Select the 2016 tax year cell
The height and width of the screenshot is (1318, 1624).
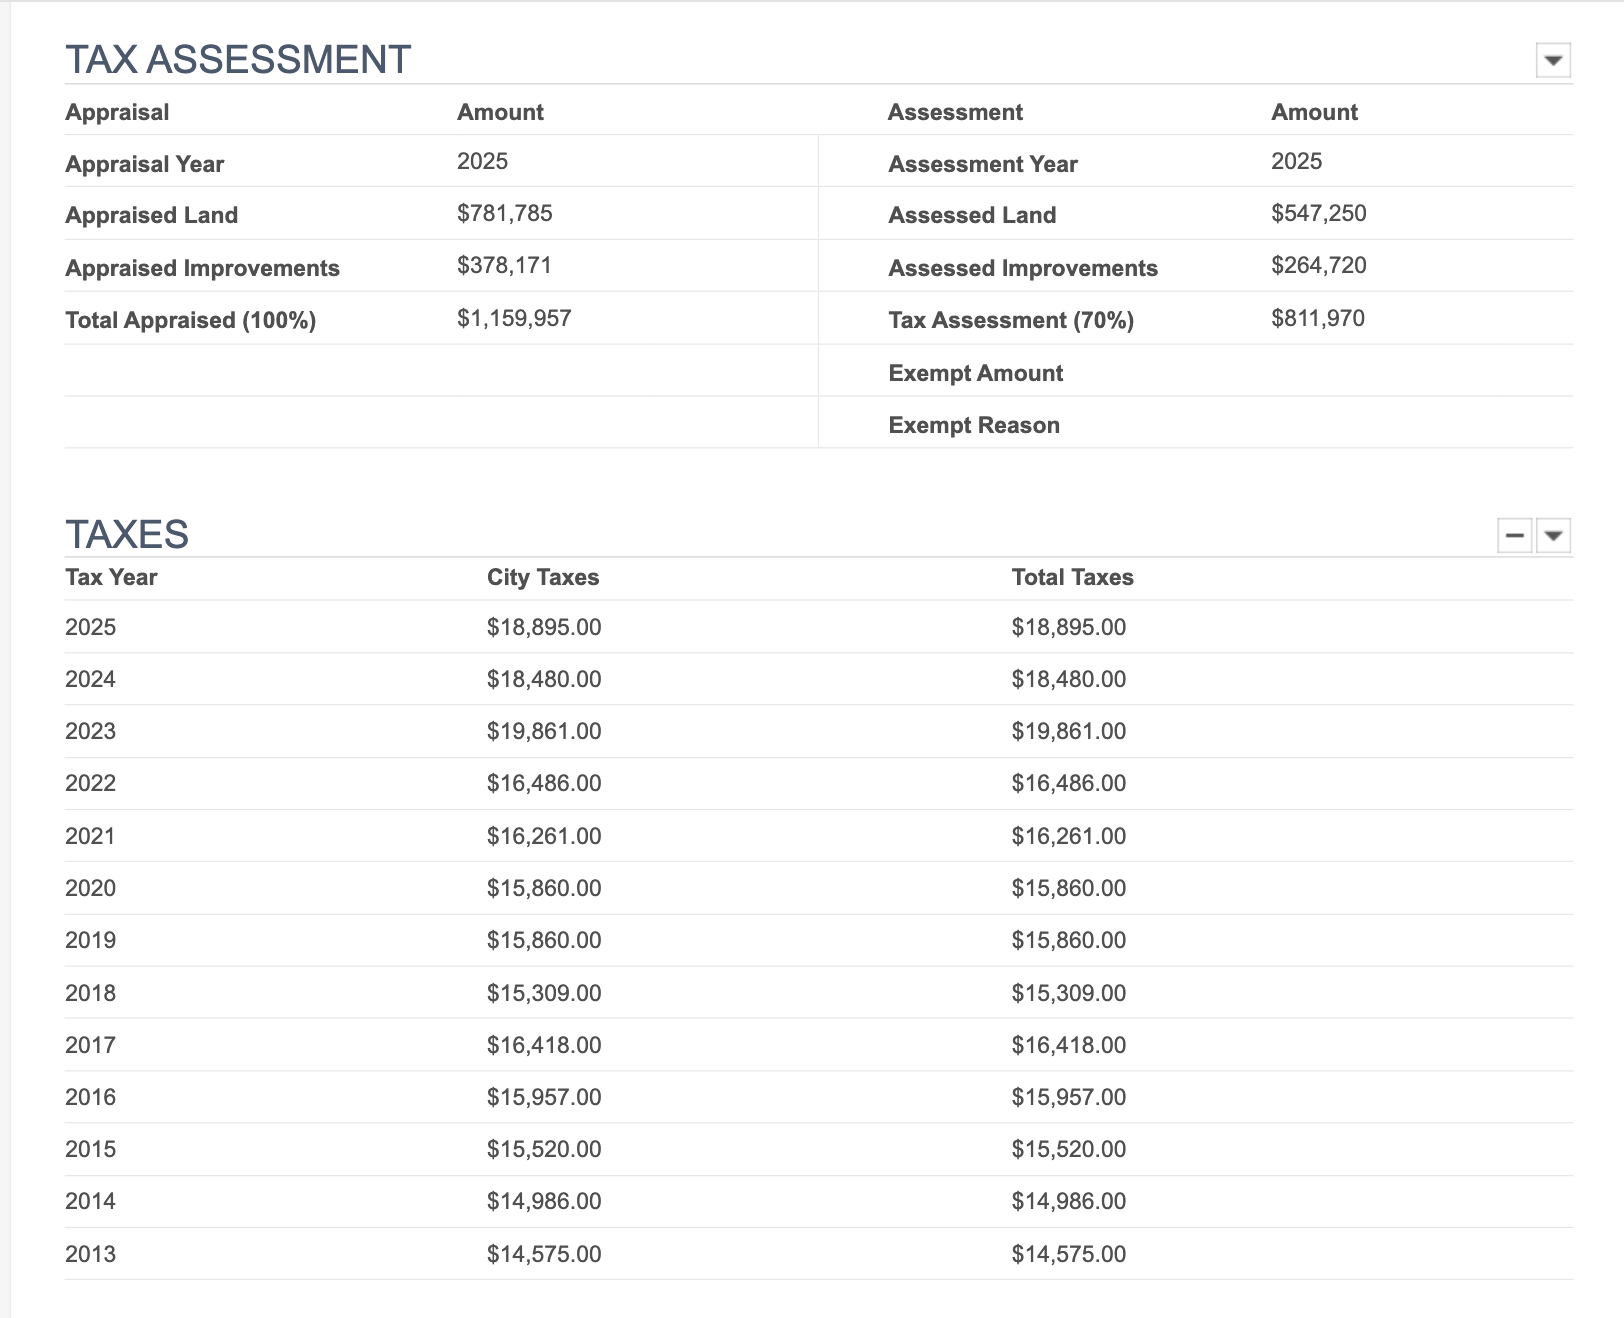[x=90, y=1097]
